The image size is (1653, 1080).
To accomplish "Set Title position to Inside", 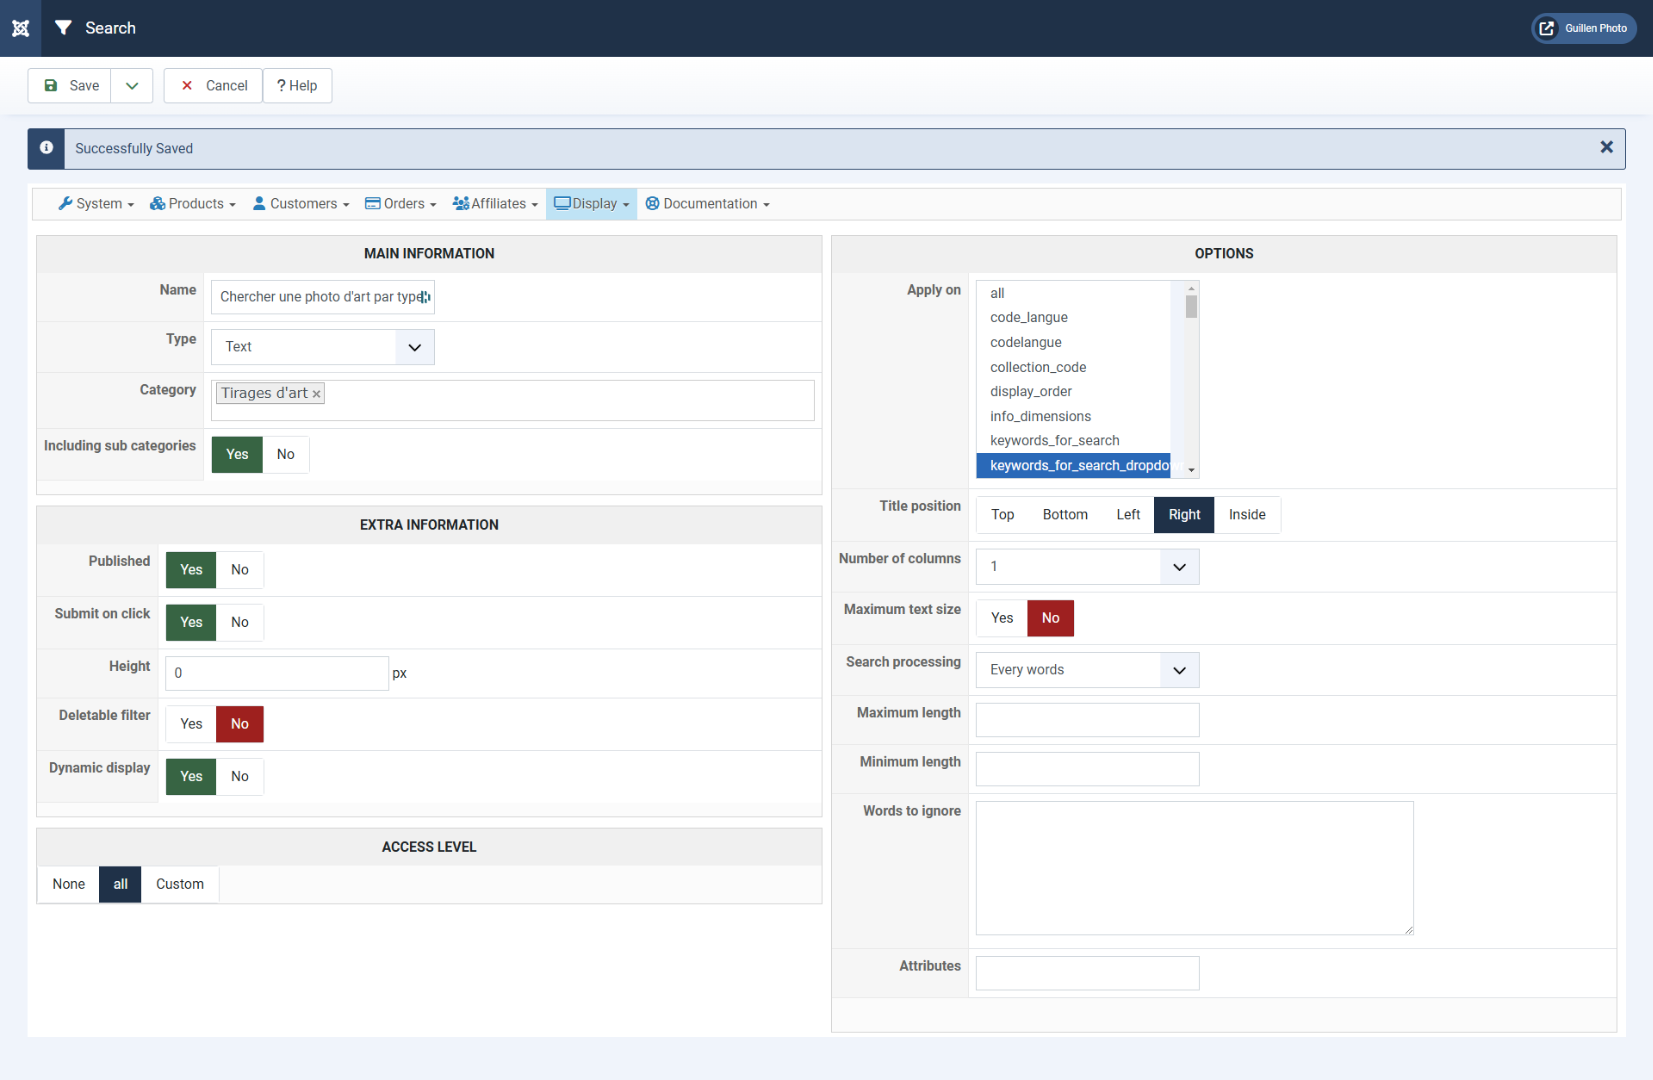I will pyautogui.click(x=1246, y=515).
